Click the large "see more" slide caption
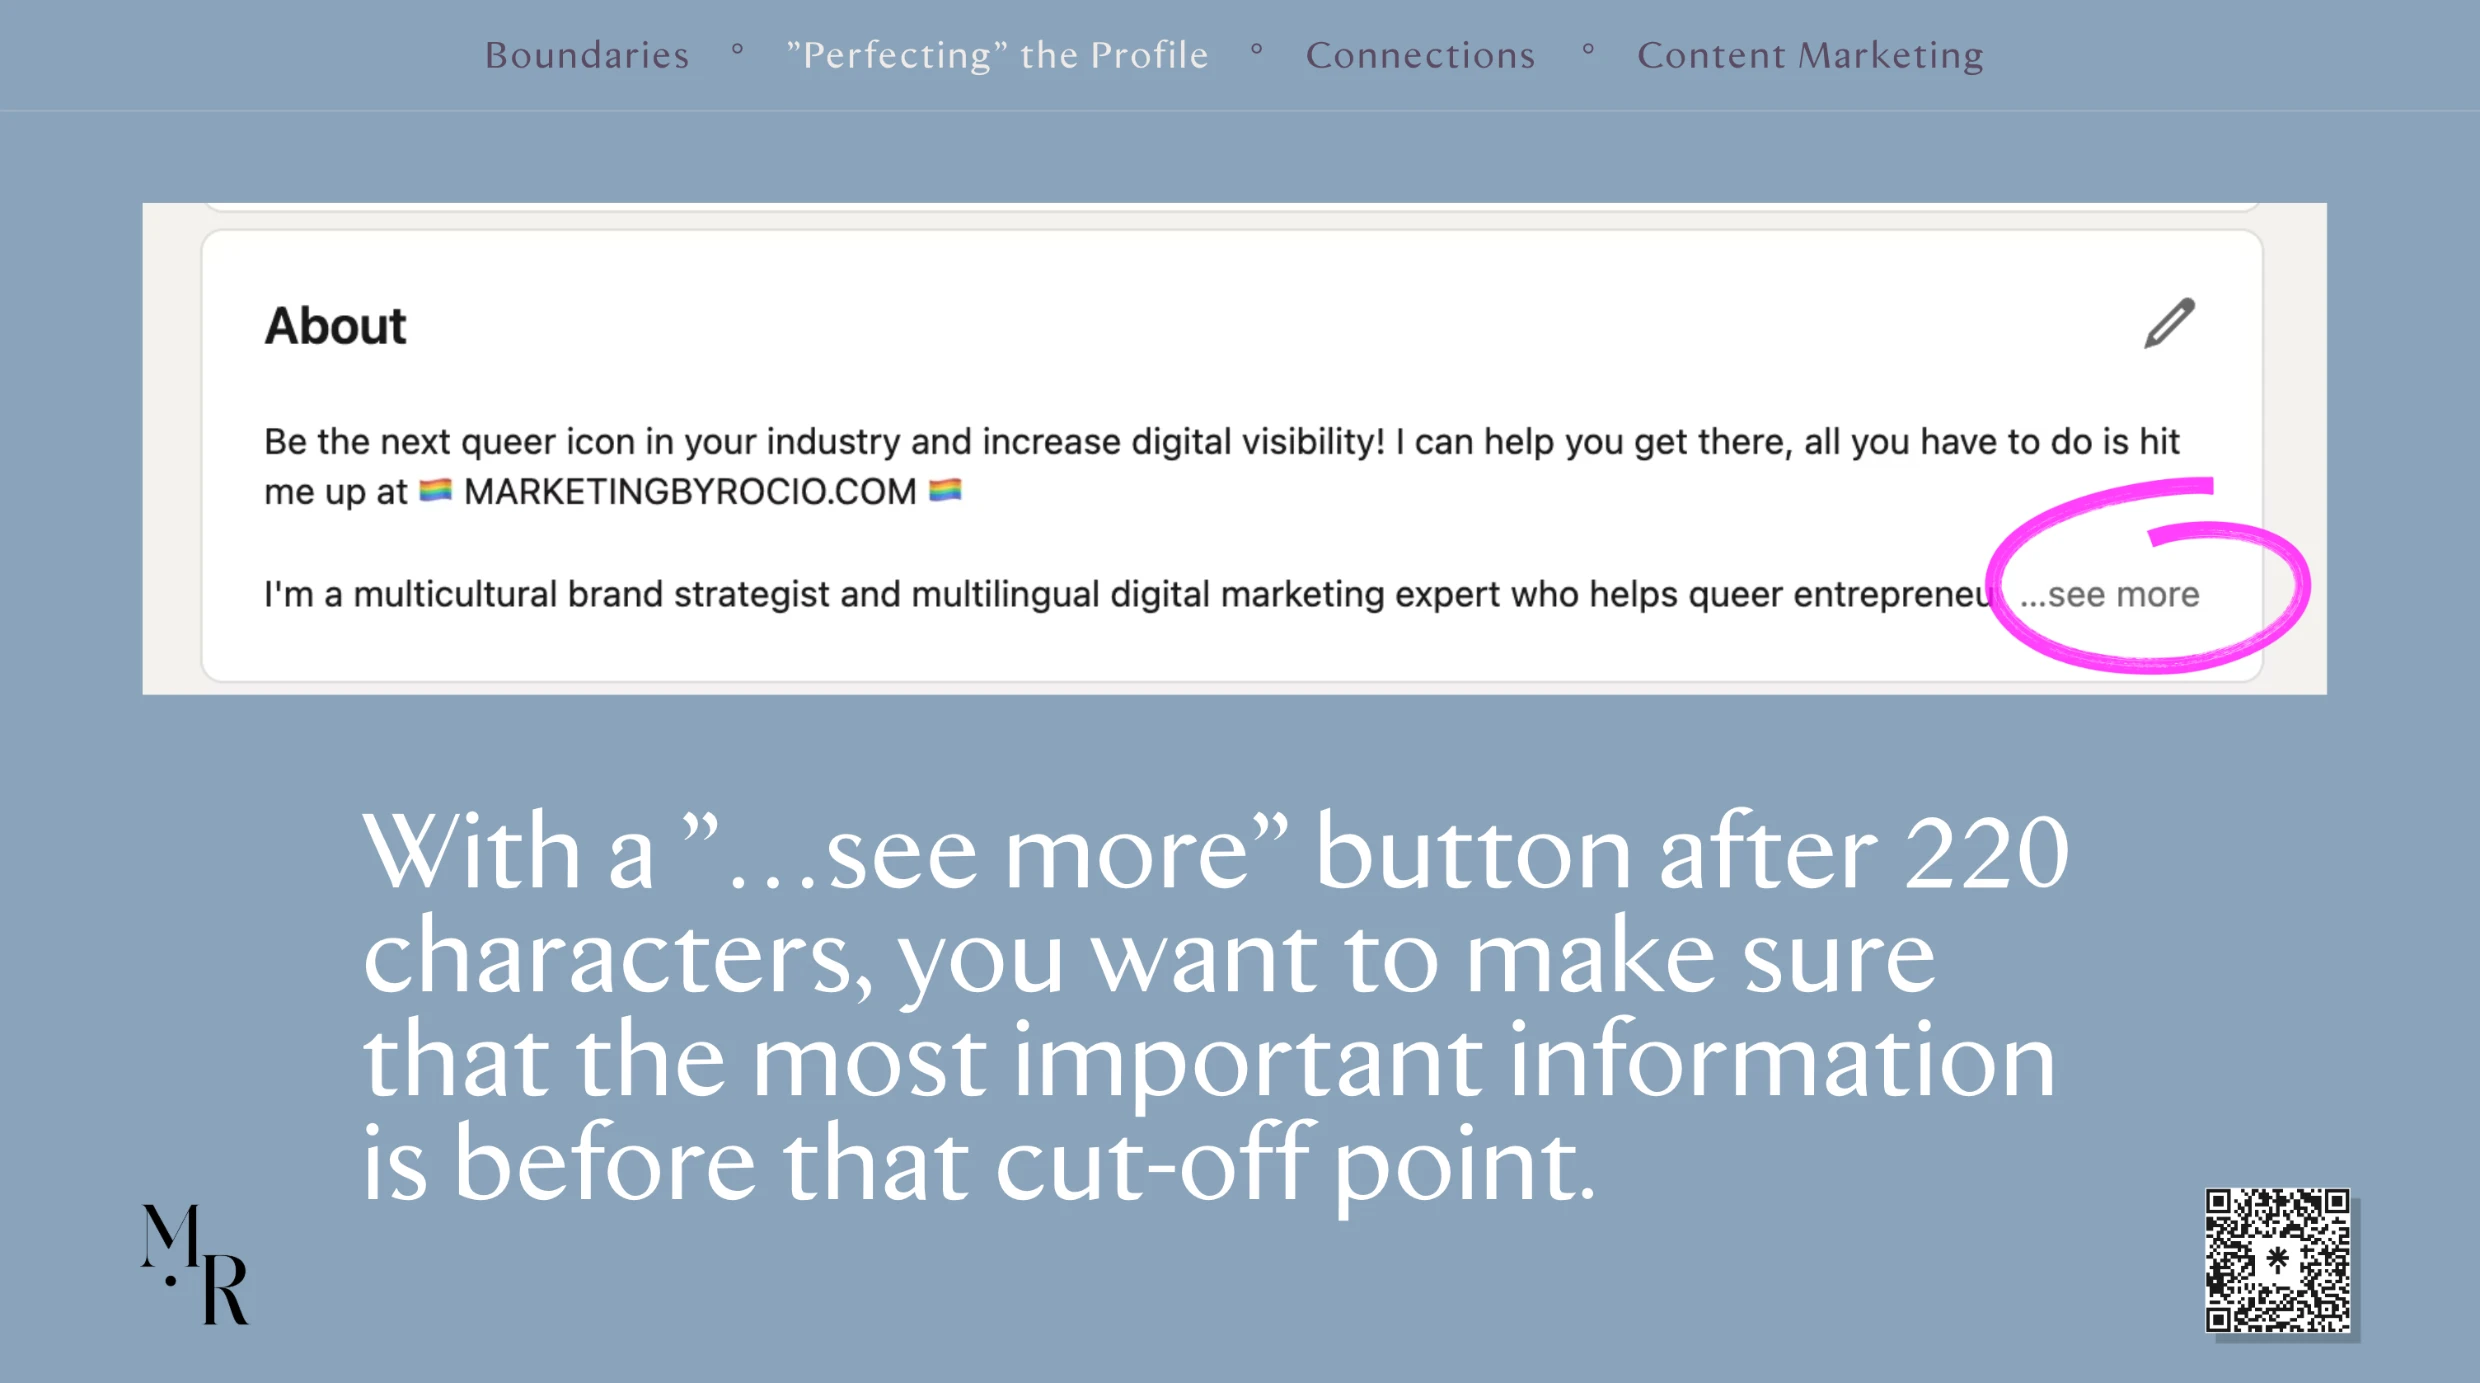The image size is (2480, 1383). [x=1215, y=1008]
